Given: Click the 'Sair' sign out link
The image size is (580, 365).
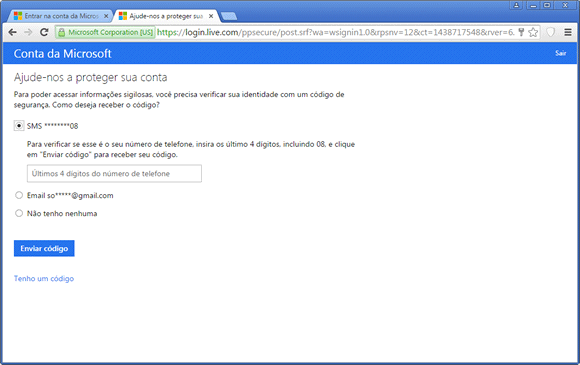Looking at the screenshot, I should point(560,53).
